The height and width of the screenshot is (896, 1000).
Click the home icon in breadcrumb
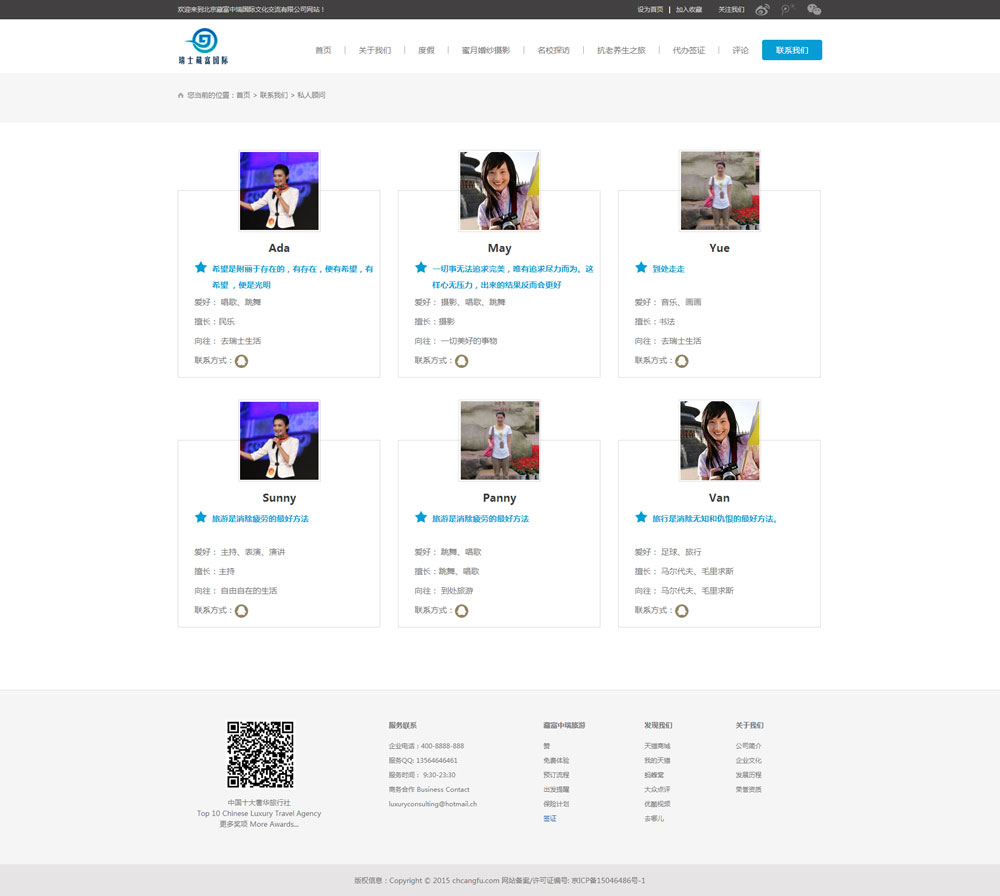(x=181, y=95)
